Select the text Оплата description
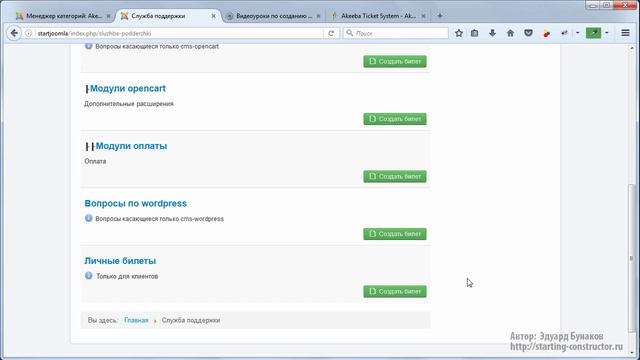 pos(95,161)
